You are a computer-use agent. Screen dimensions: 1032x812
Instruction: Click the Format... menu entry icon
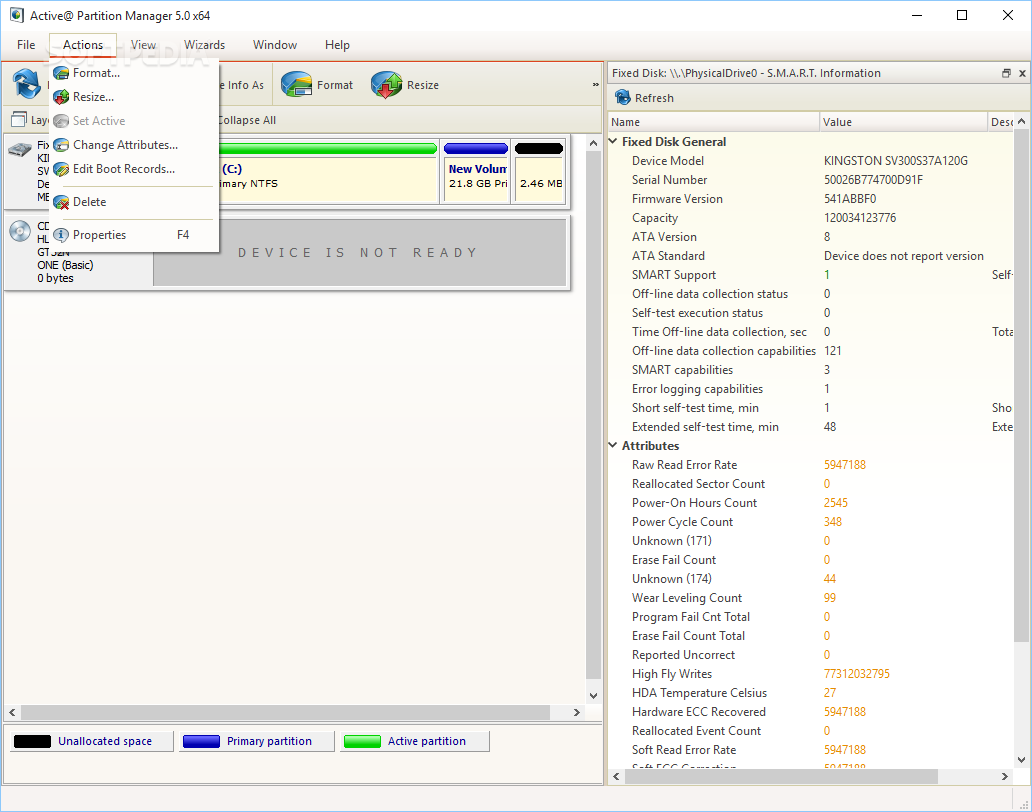coord(61,73)
